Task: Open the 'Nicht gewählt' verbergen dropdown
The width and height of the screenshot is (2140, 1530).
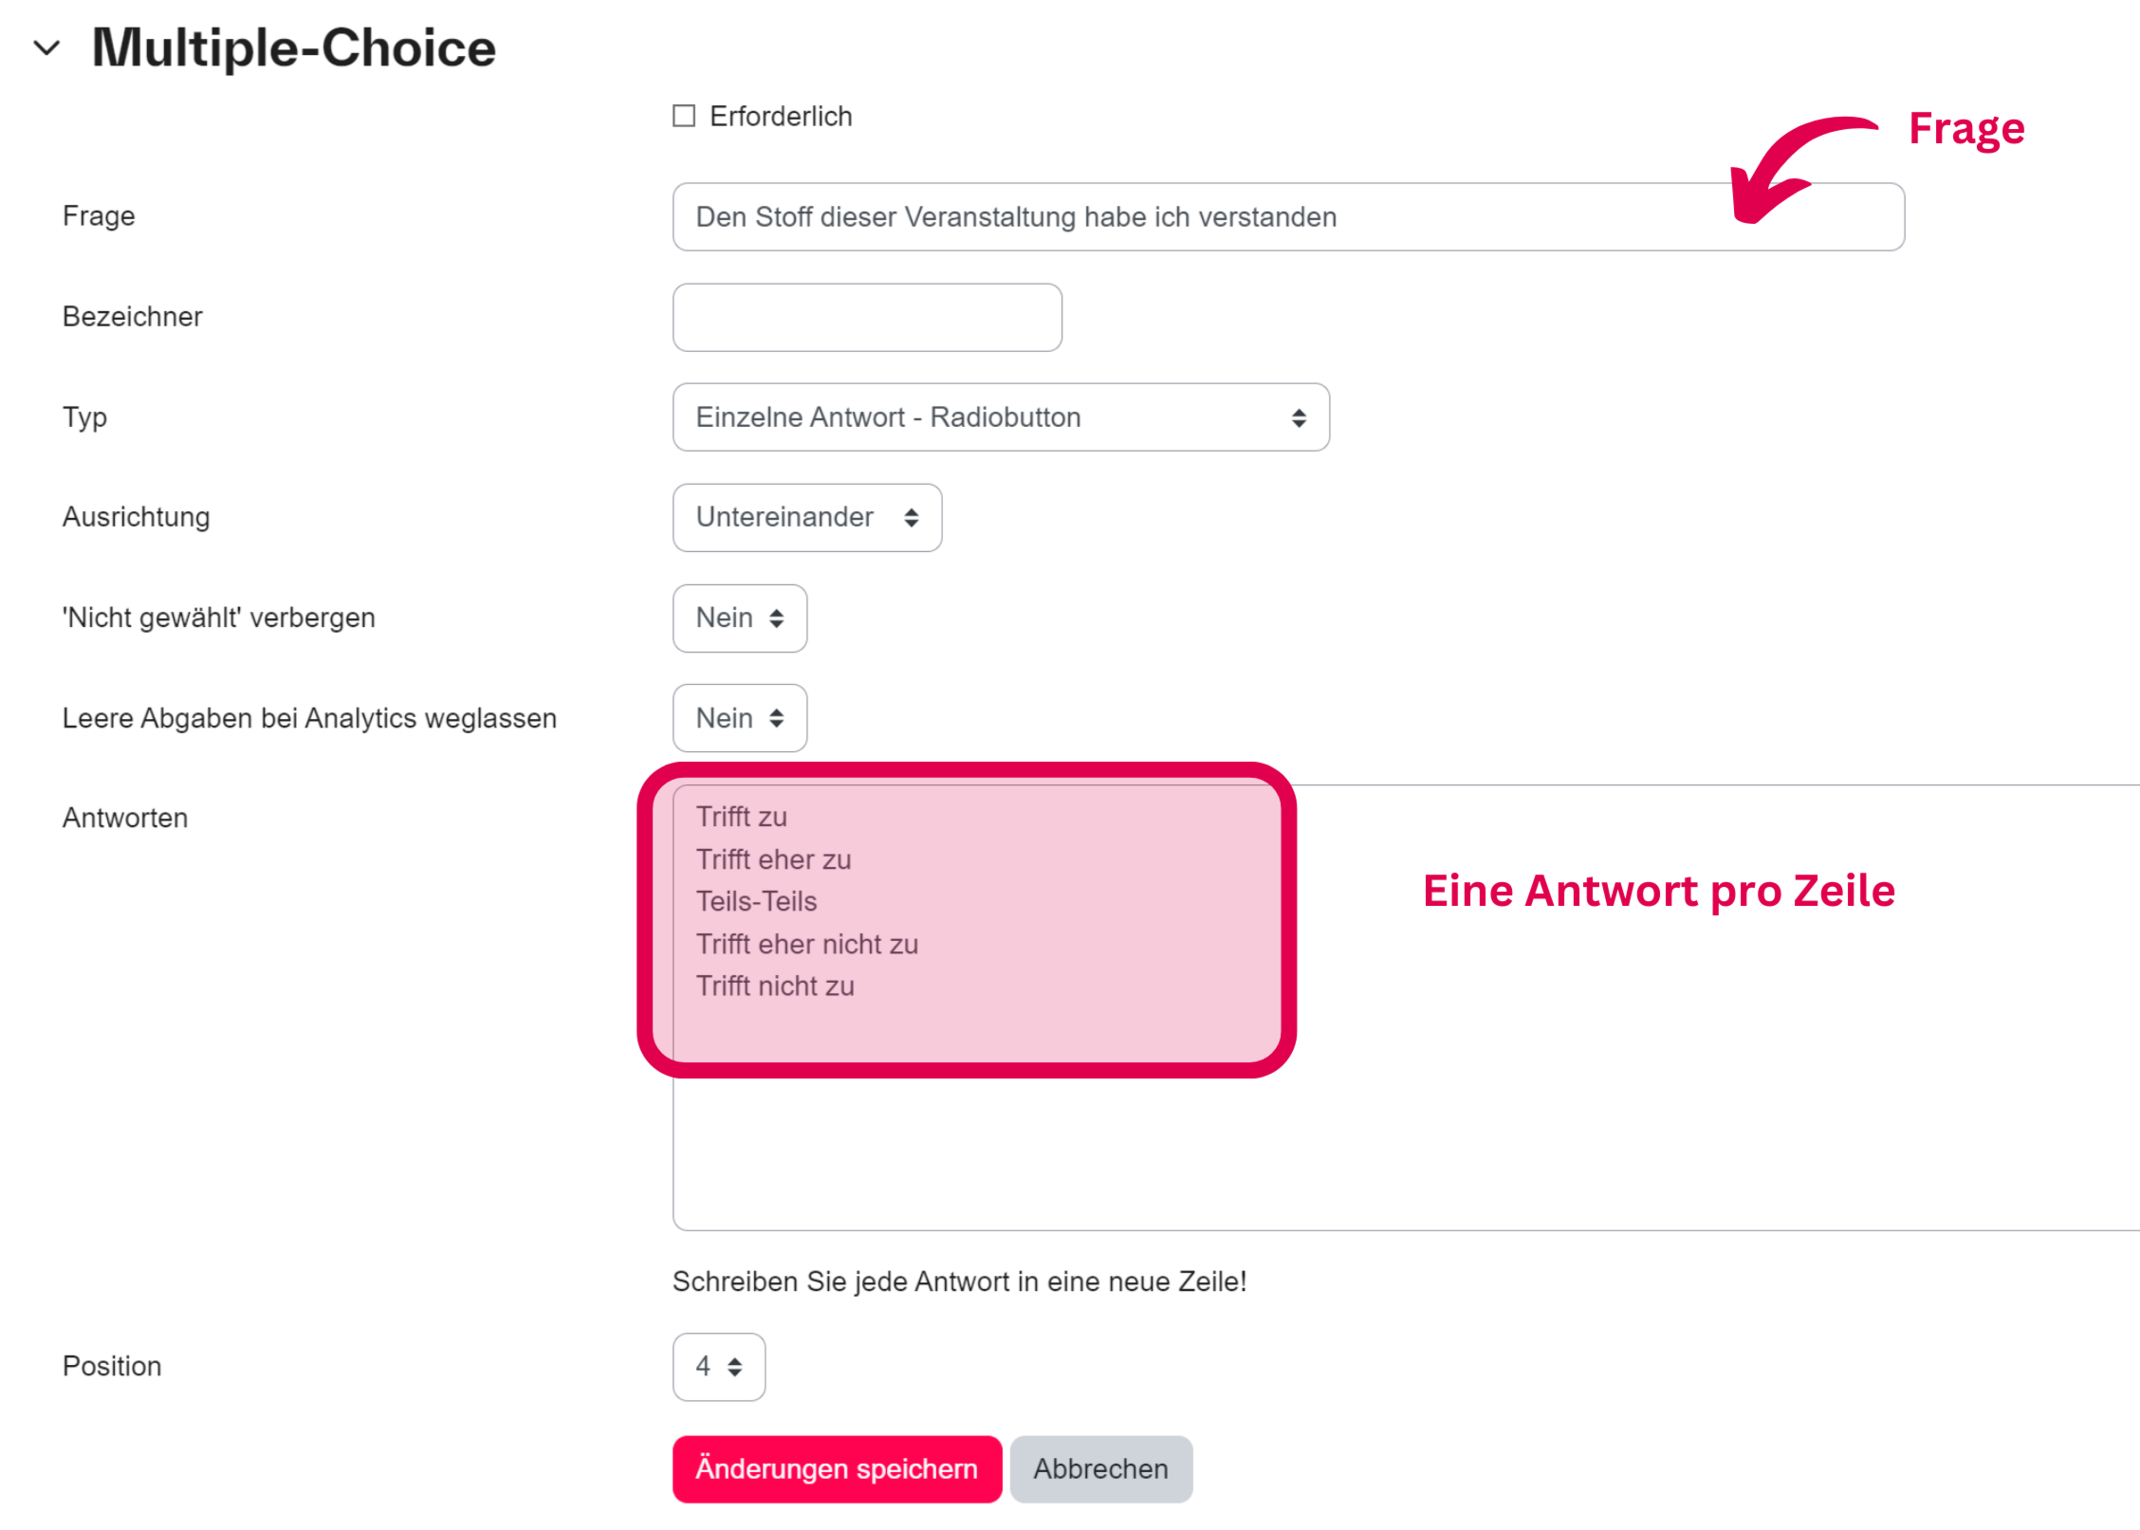Action: tap(739, 618)
